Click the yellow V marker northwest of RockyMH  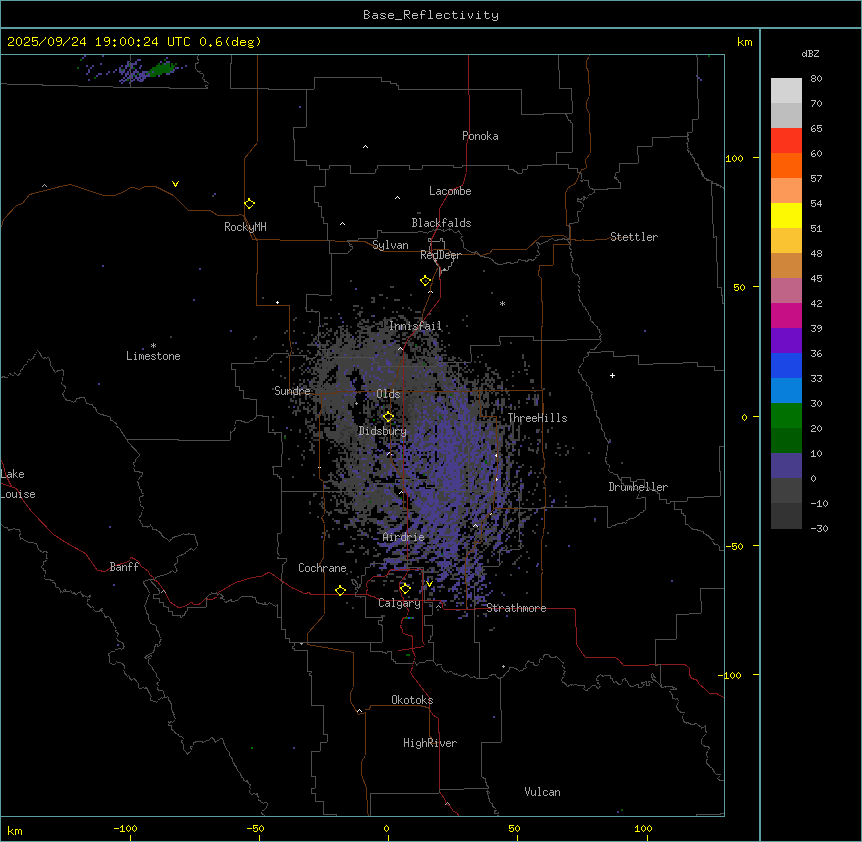pyautogui.click(x=175, y=184)
